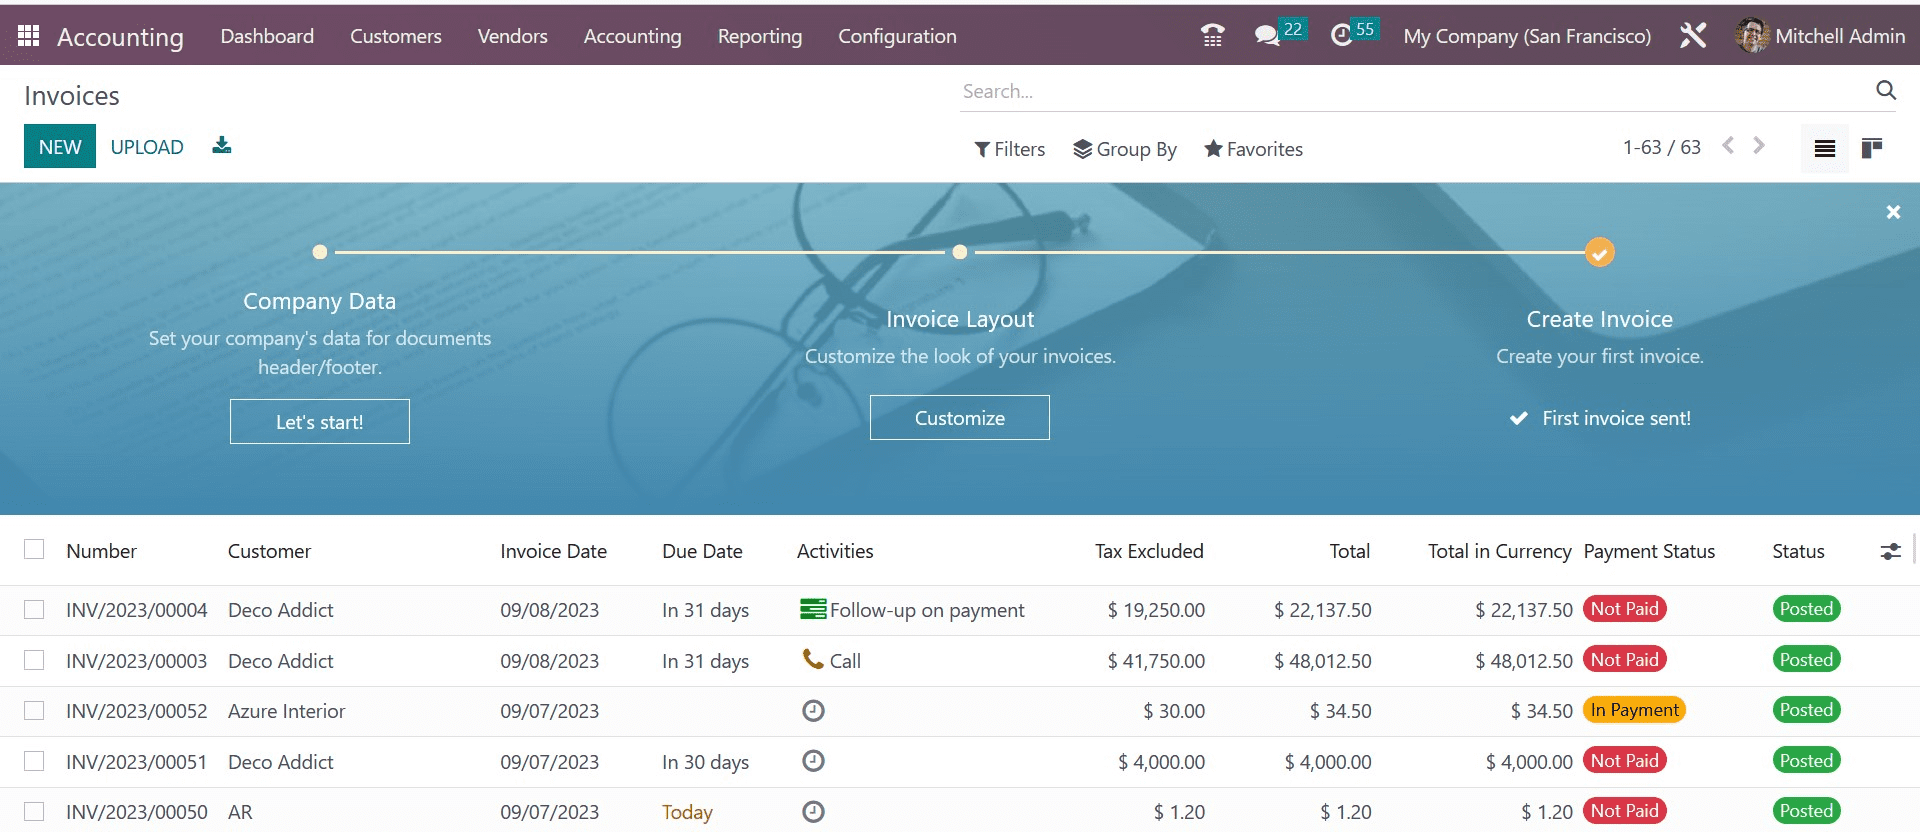
Task: Click Mitchell Admin avatar picture
Action: (x=1752, y=36)
